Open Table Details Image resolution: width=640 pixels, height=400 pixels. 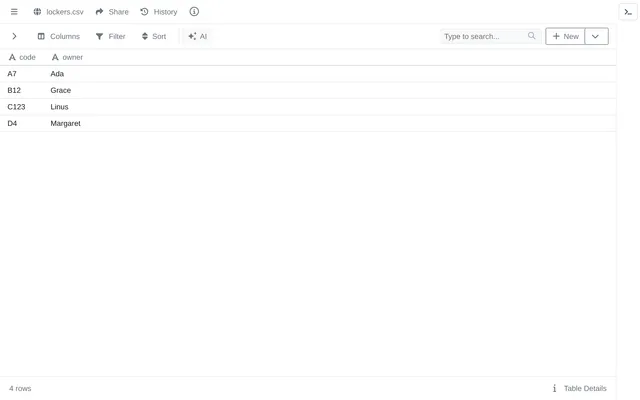(580, 388)
